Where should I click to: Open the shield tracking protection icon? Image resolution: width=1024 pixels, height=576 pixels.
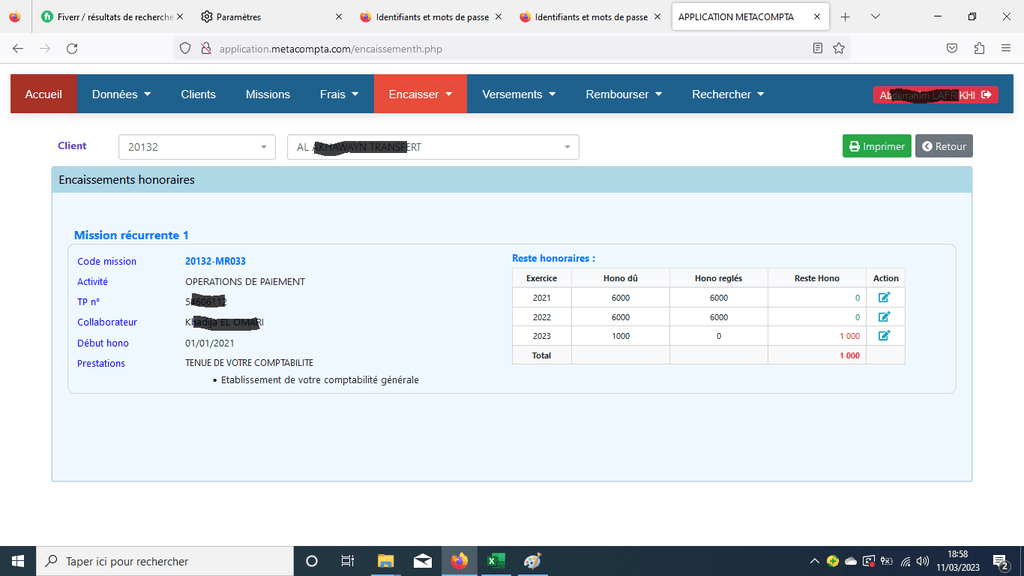point(185,48)
